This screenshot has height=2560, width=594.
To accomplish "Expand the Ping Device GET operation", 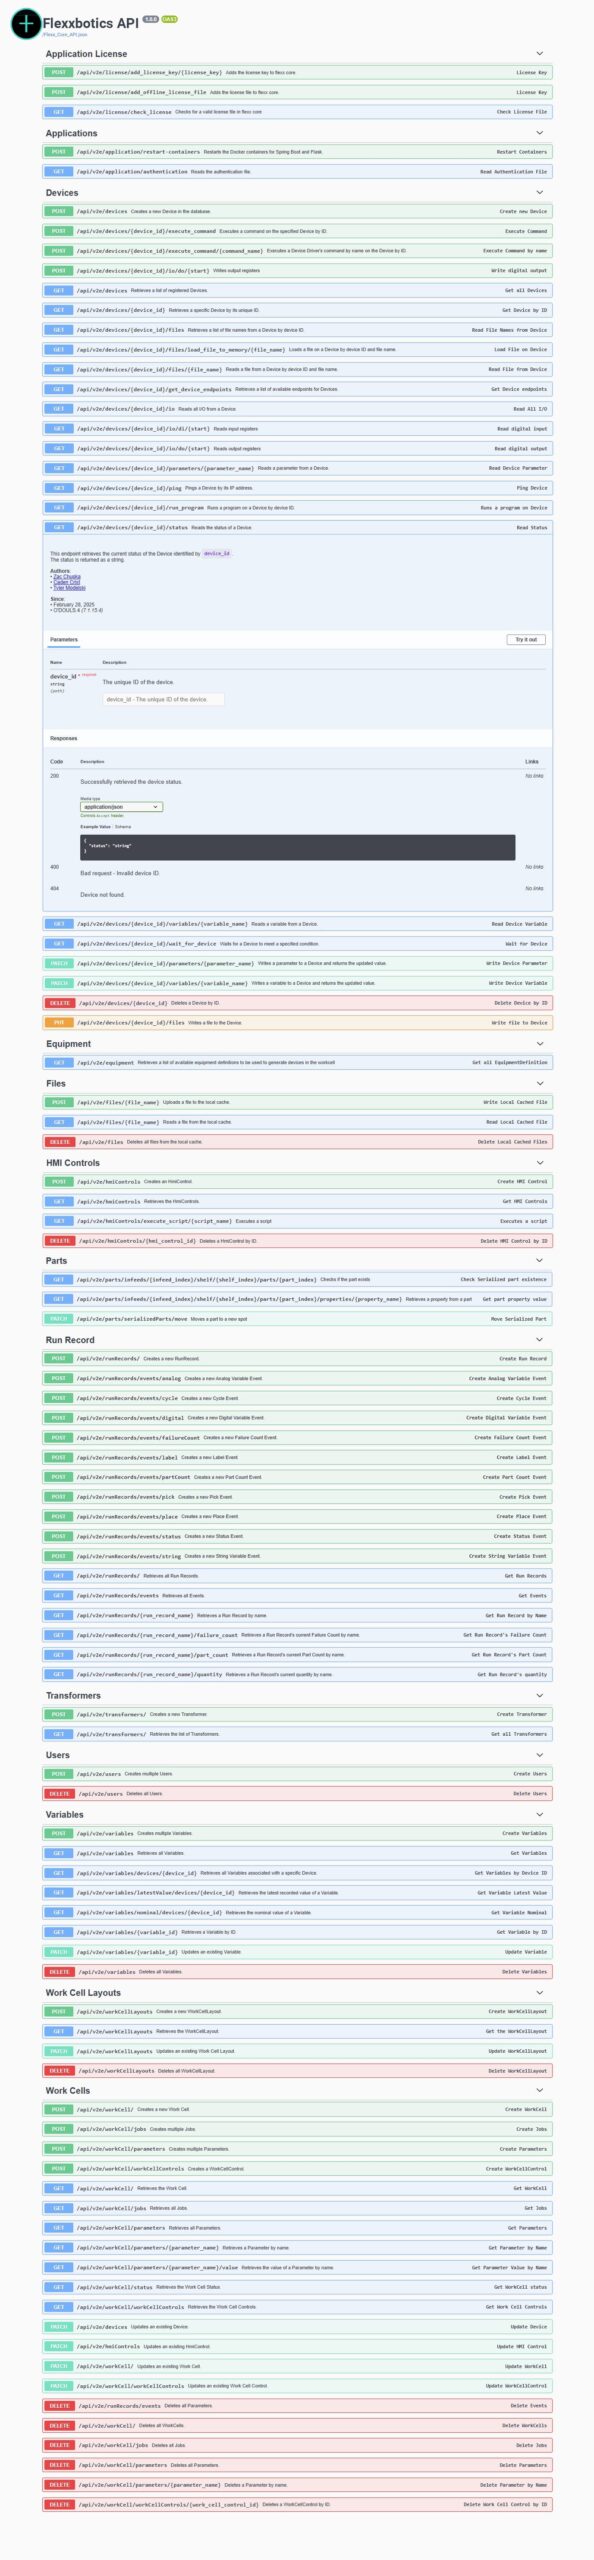I will (297, 488).
